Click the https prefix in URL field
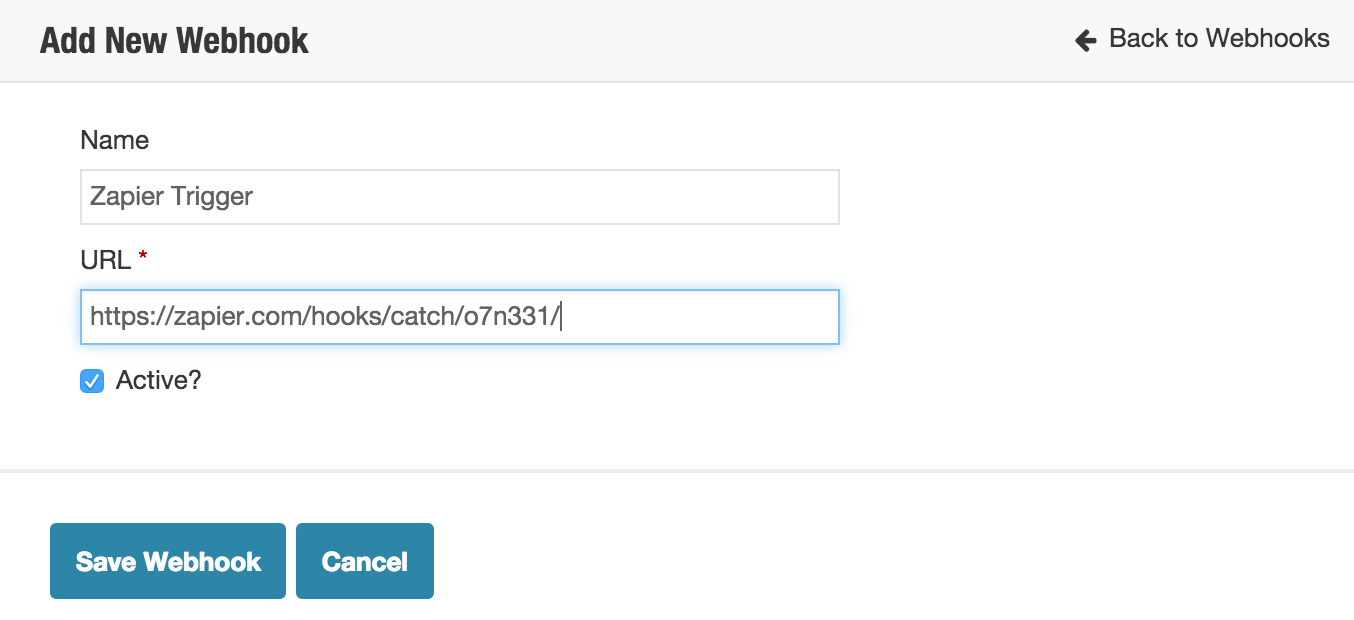 click(114, 317)
